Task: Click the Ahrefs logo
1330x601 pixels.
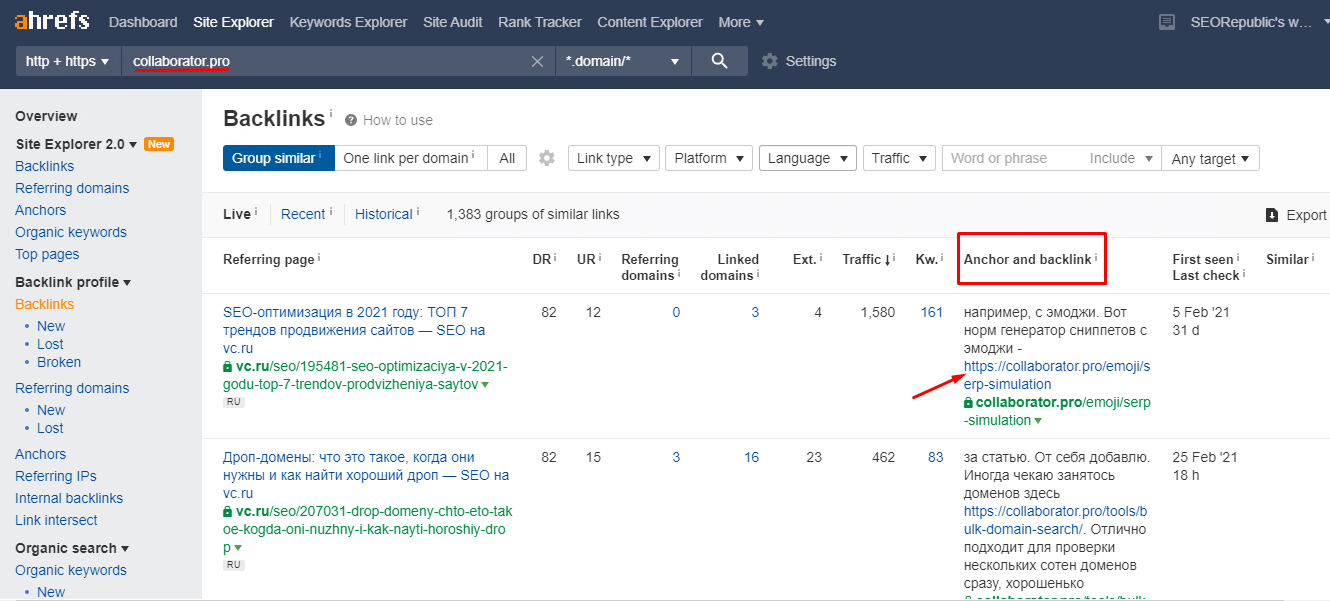Action: 52,21
